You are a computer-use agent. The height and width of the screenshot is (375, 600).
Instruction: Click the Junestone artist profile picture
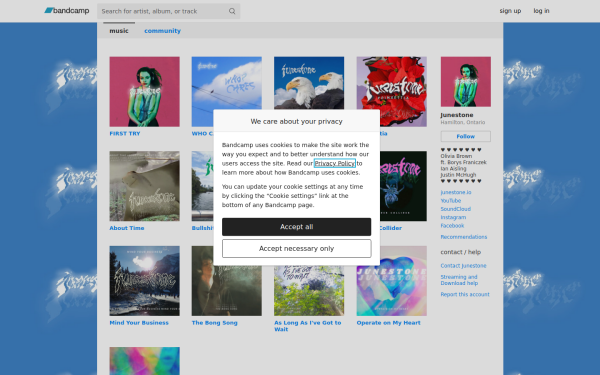[x=466, y=82]
